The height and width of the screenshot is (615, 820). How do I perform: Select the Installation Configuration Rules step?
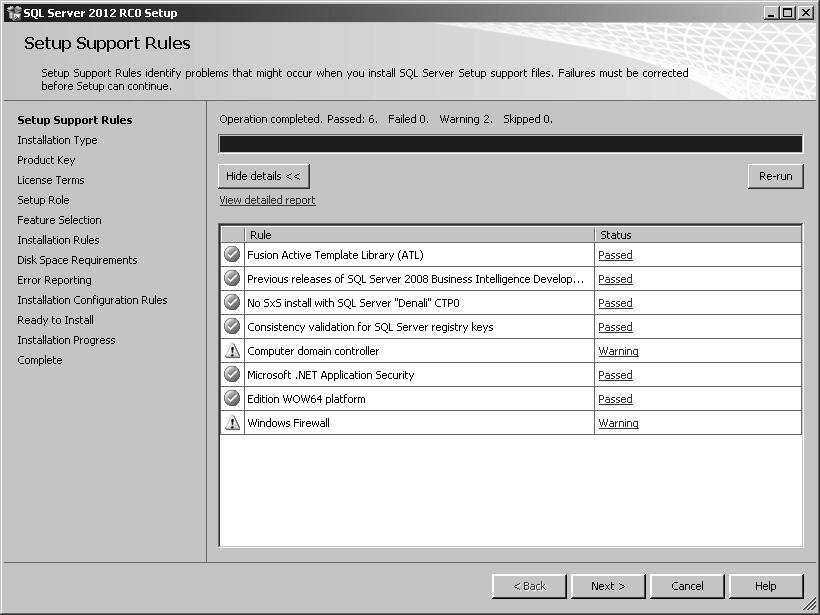coord(92,300)
